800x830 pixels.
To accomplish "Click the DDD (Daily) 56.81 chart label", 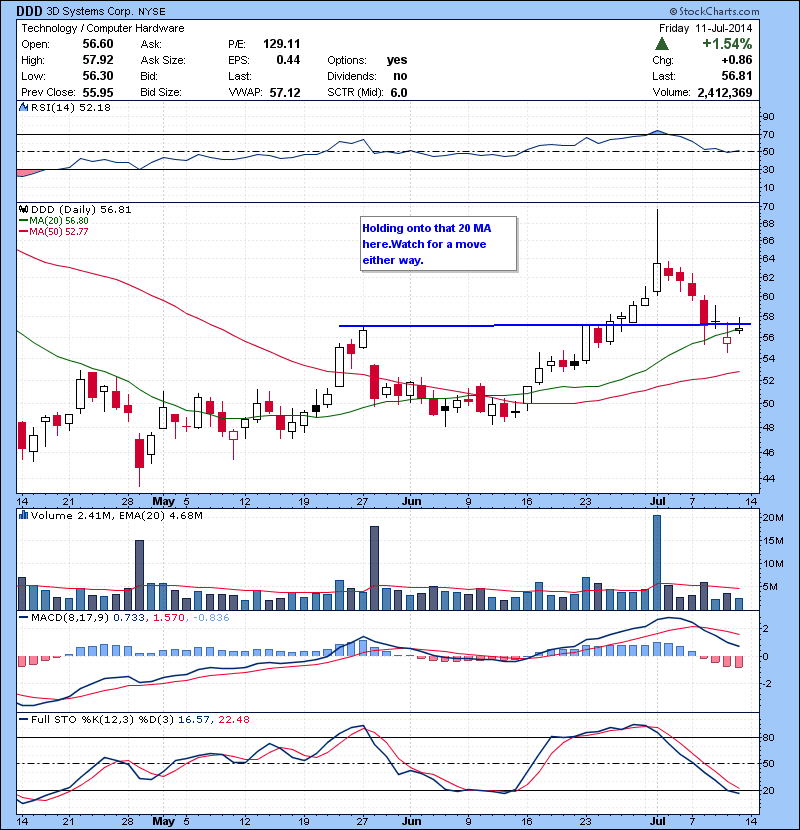I will (x=81, y=210).
